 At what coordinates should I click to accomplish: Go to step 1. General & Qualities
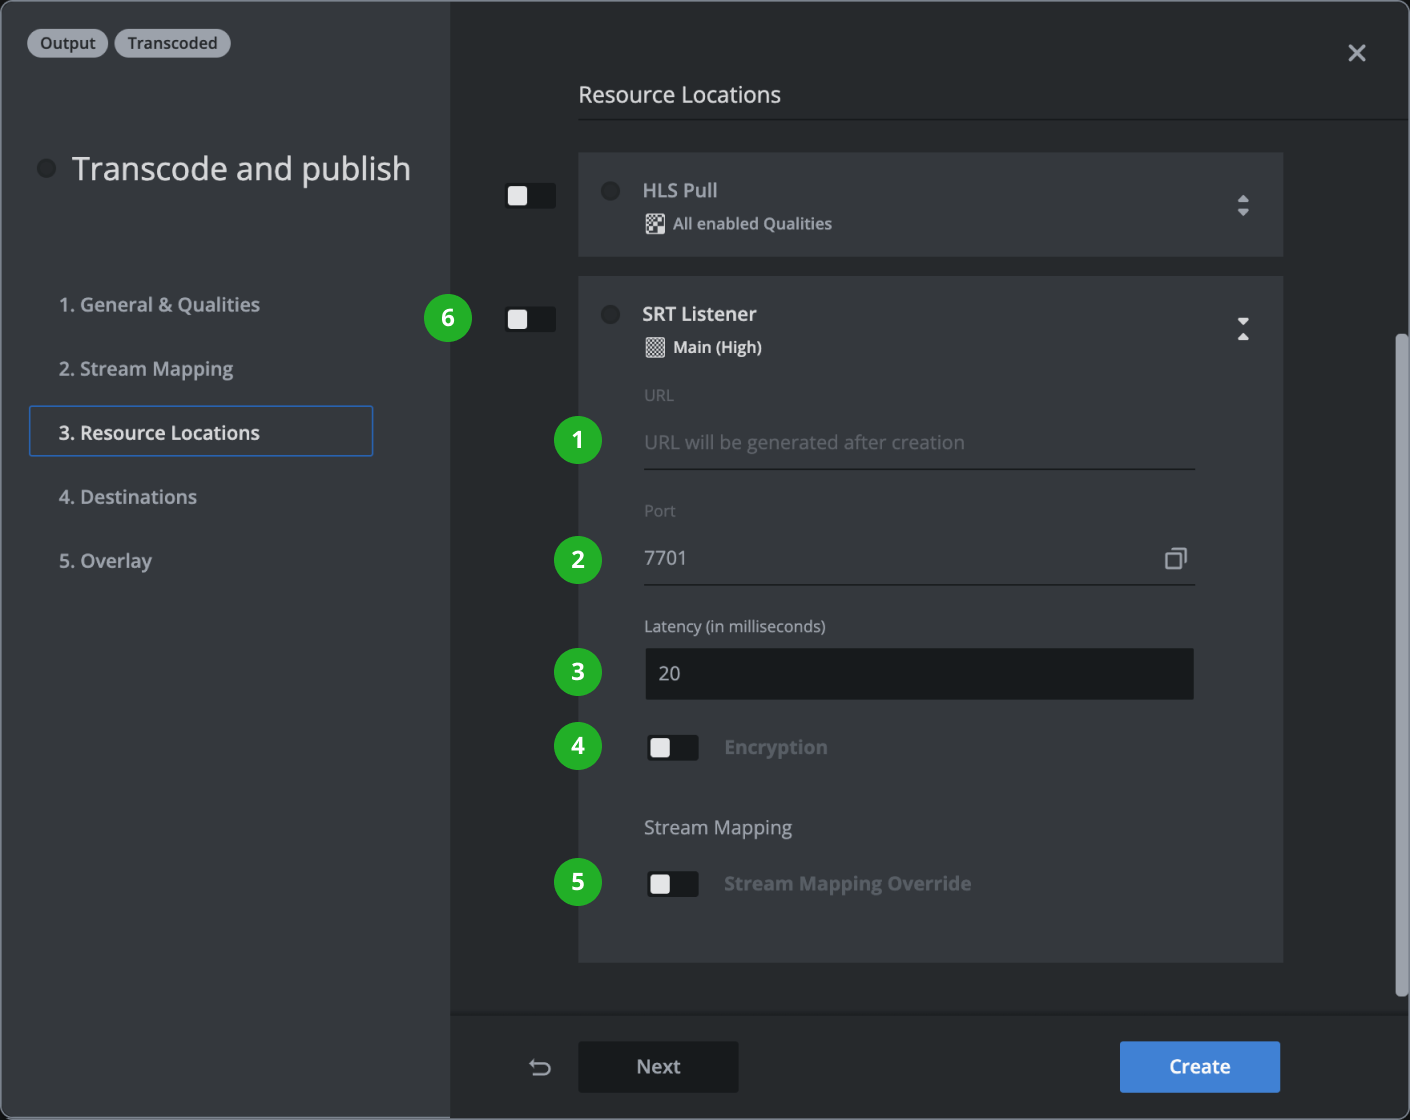pyautogui.click(x=159, y=305)
